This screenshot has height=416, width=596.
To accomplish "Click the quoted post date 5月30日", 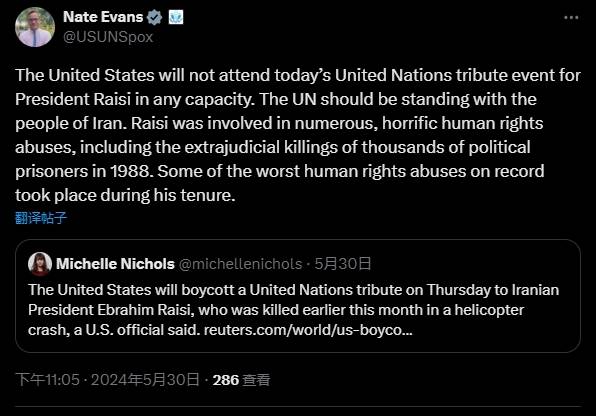I will click(x=342, y=264).
